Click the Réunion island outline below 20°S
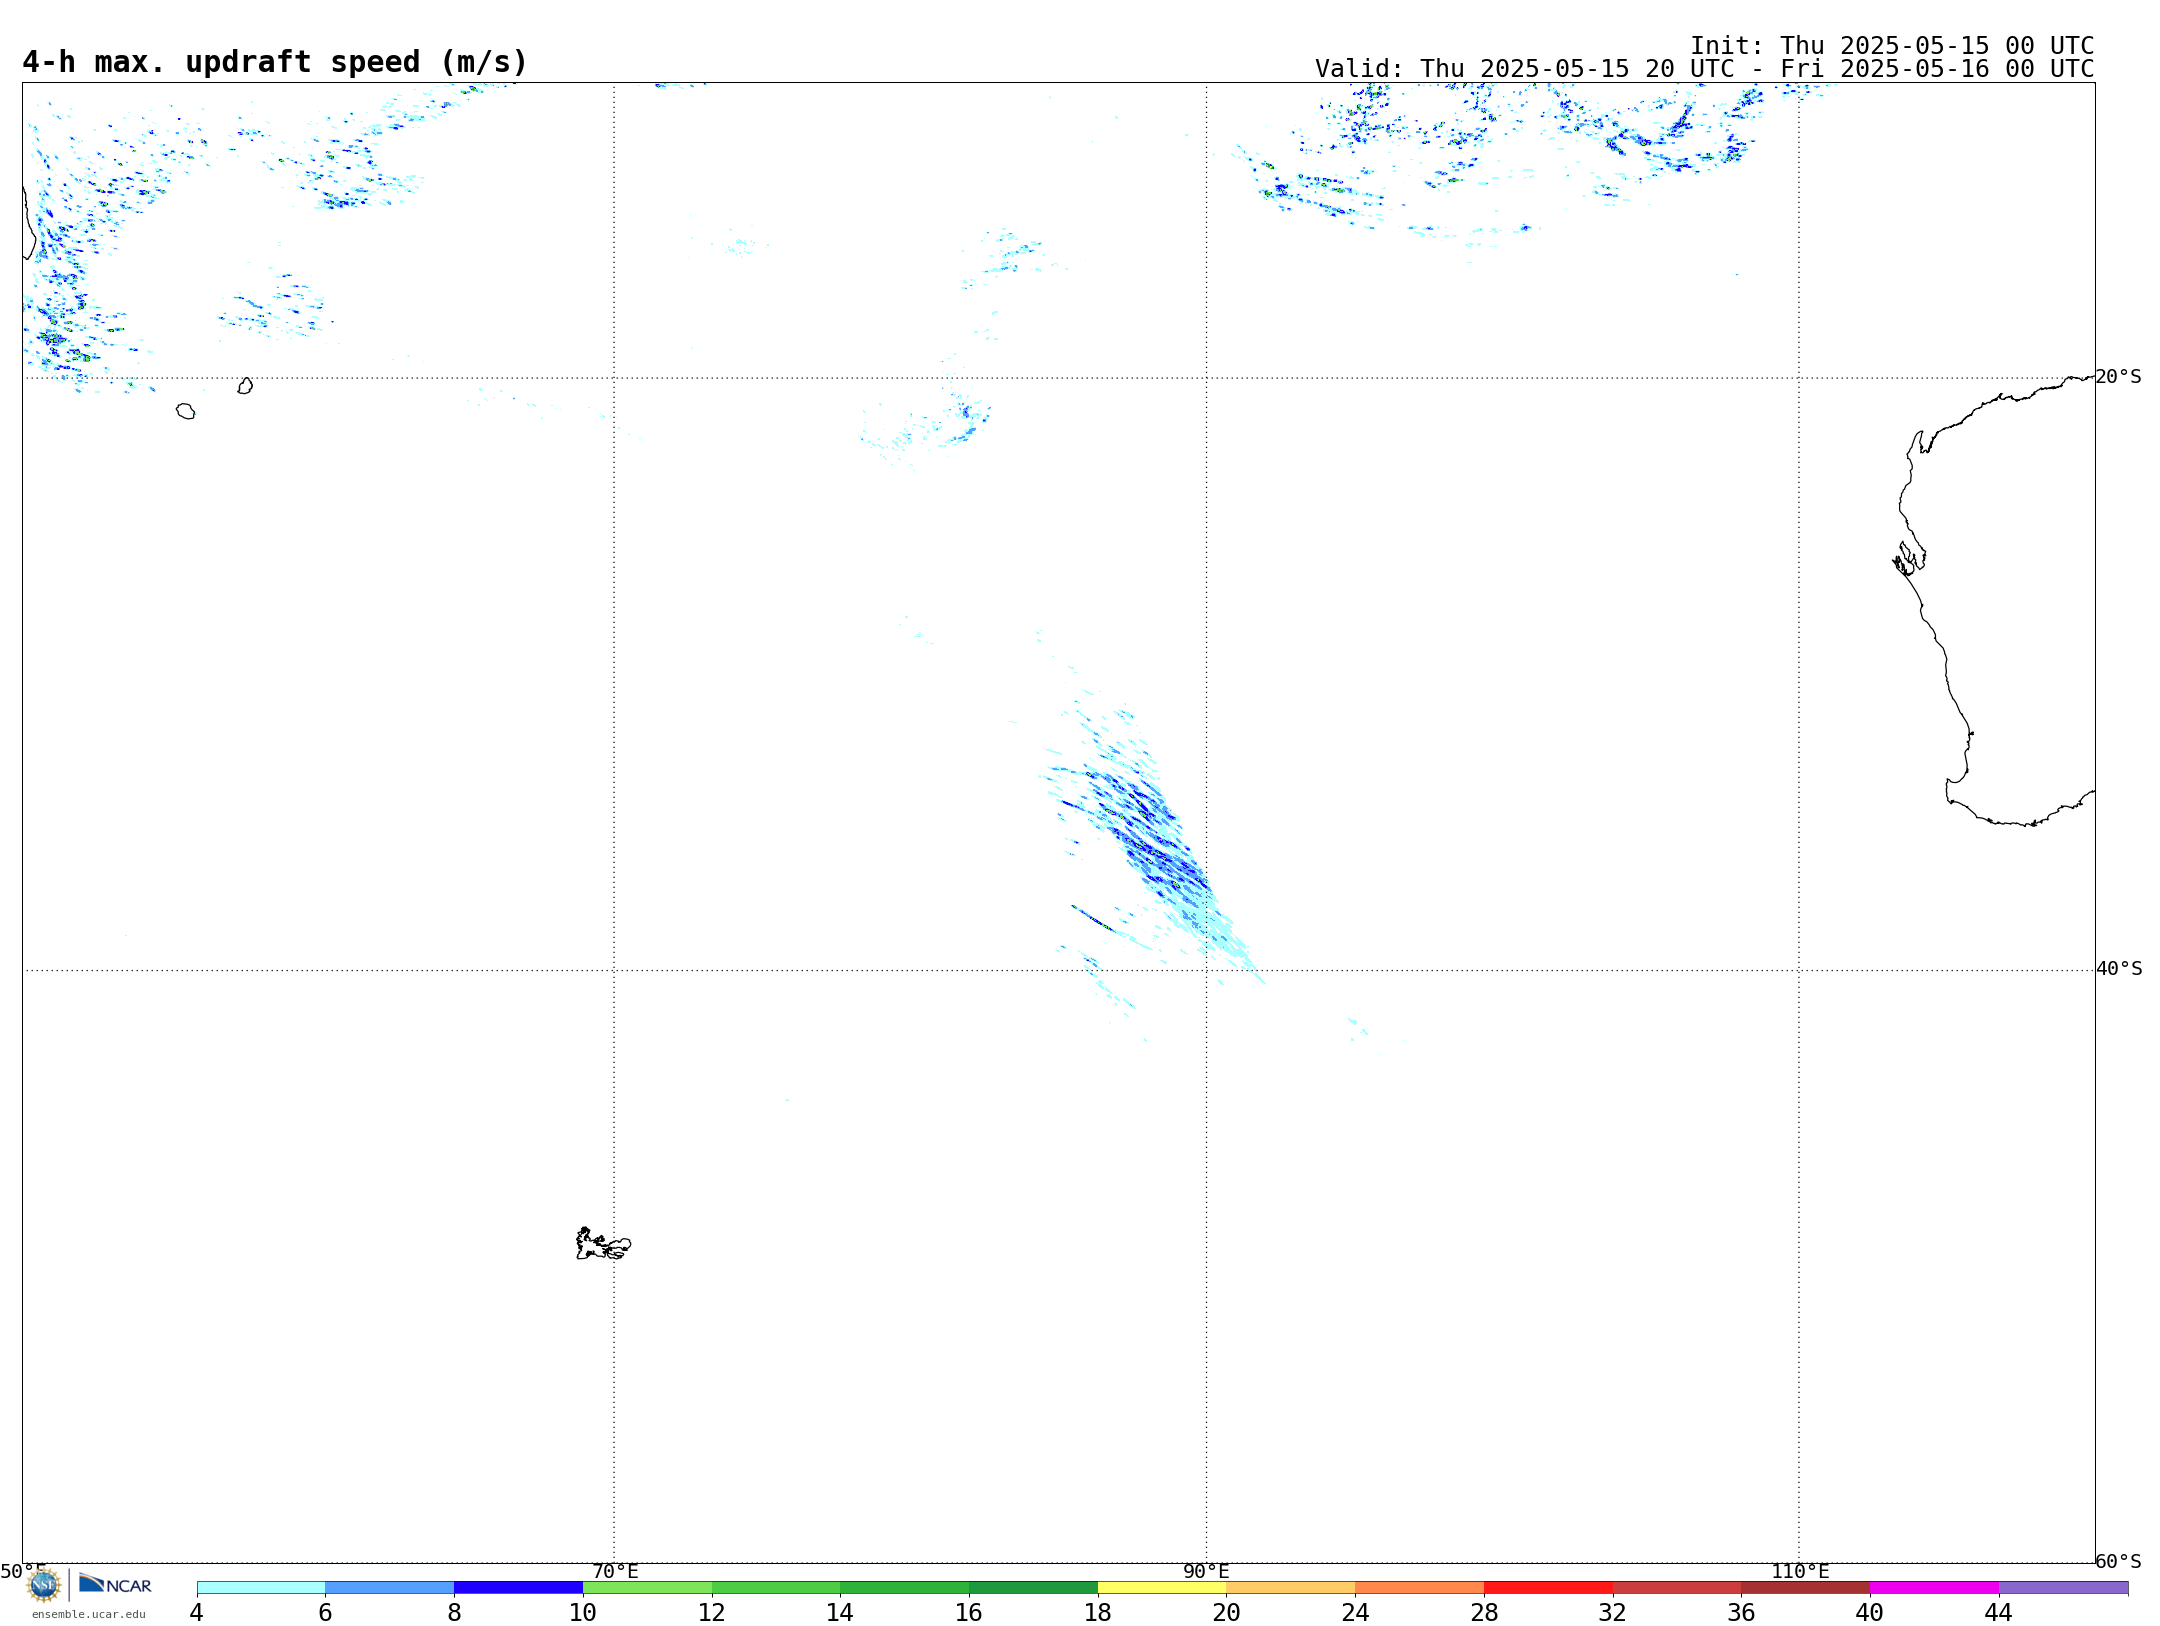The height and width of the screenshot is (1626, 2160). point(185,411)
